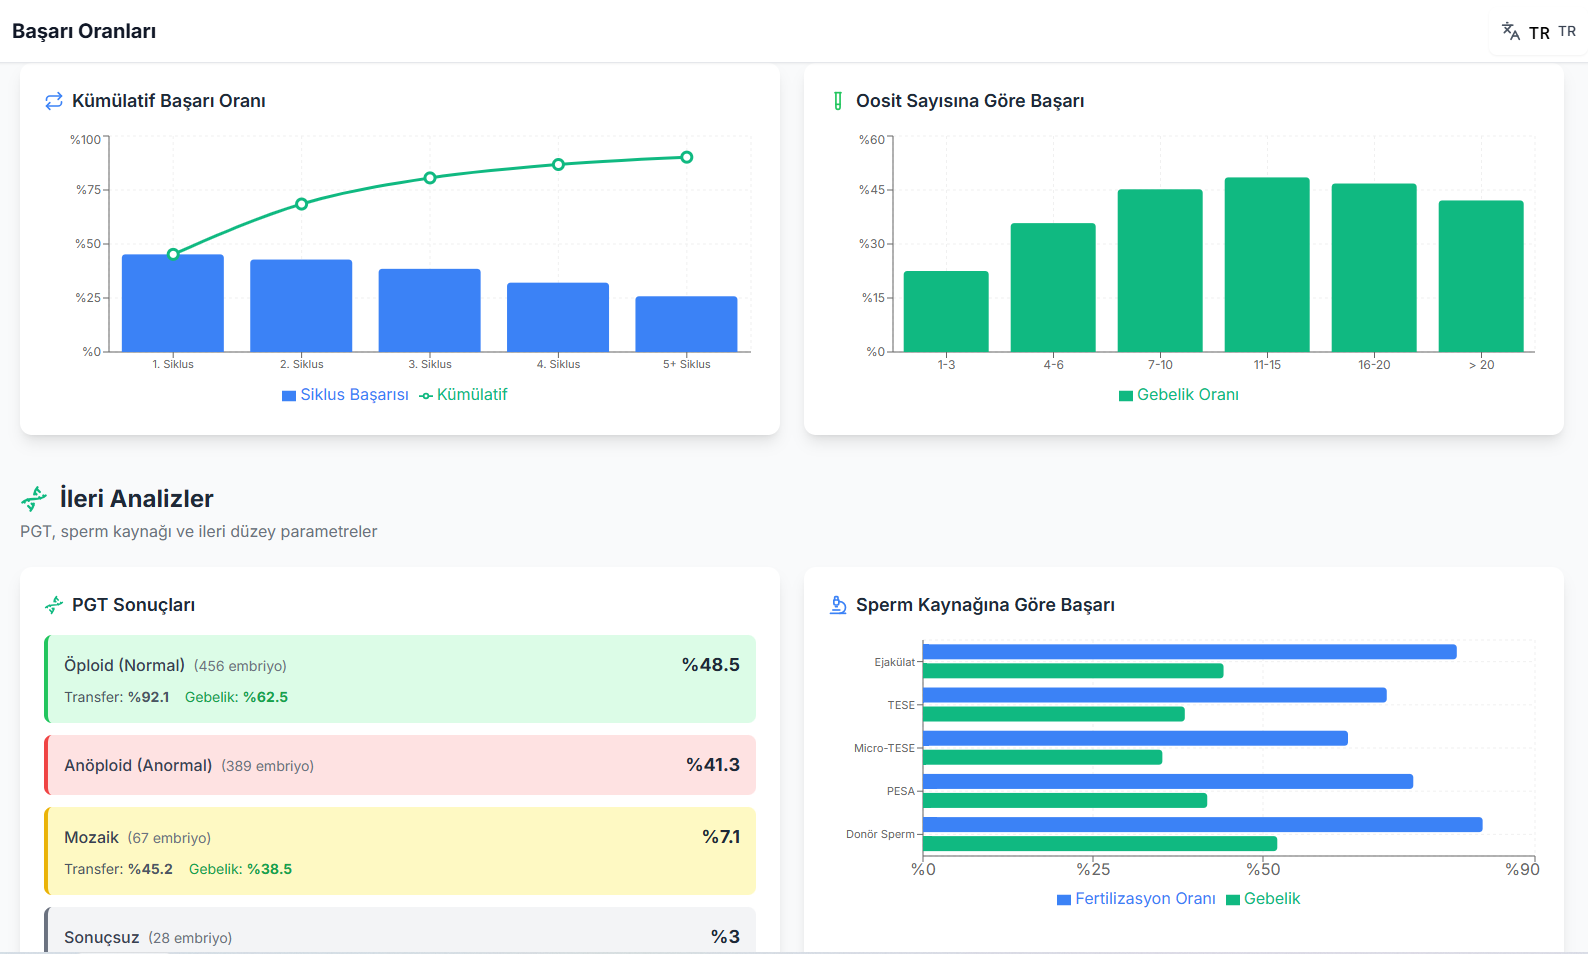Click the (389 embriyo) count text

pos(267,766)
